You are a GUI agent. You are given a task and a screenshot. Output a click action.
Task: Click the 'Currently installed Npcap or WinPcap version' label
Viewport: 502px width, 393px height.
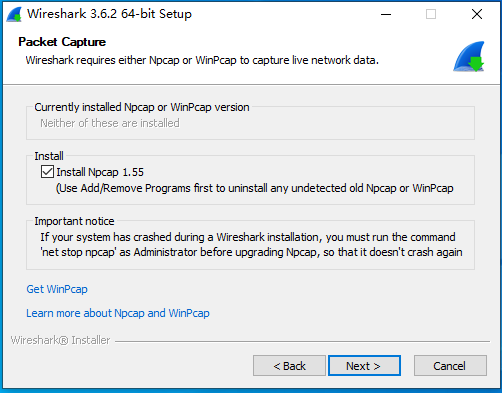(142, 107)
